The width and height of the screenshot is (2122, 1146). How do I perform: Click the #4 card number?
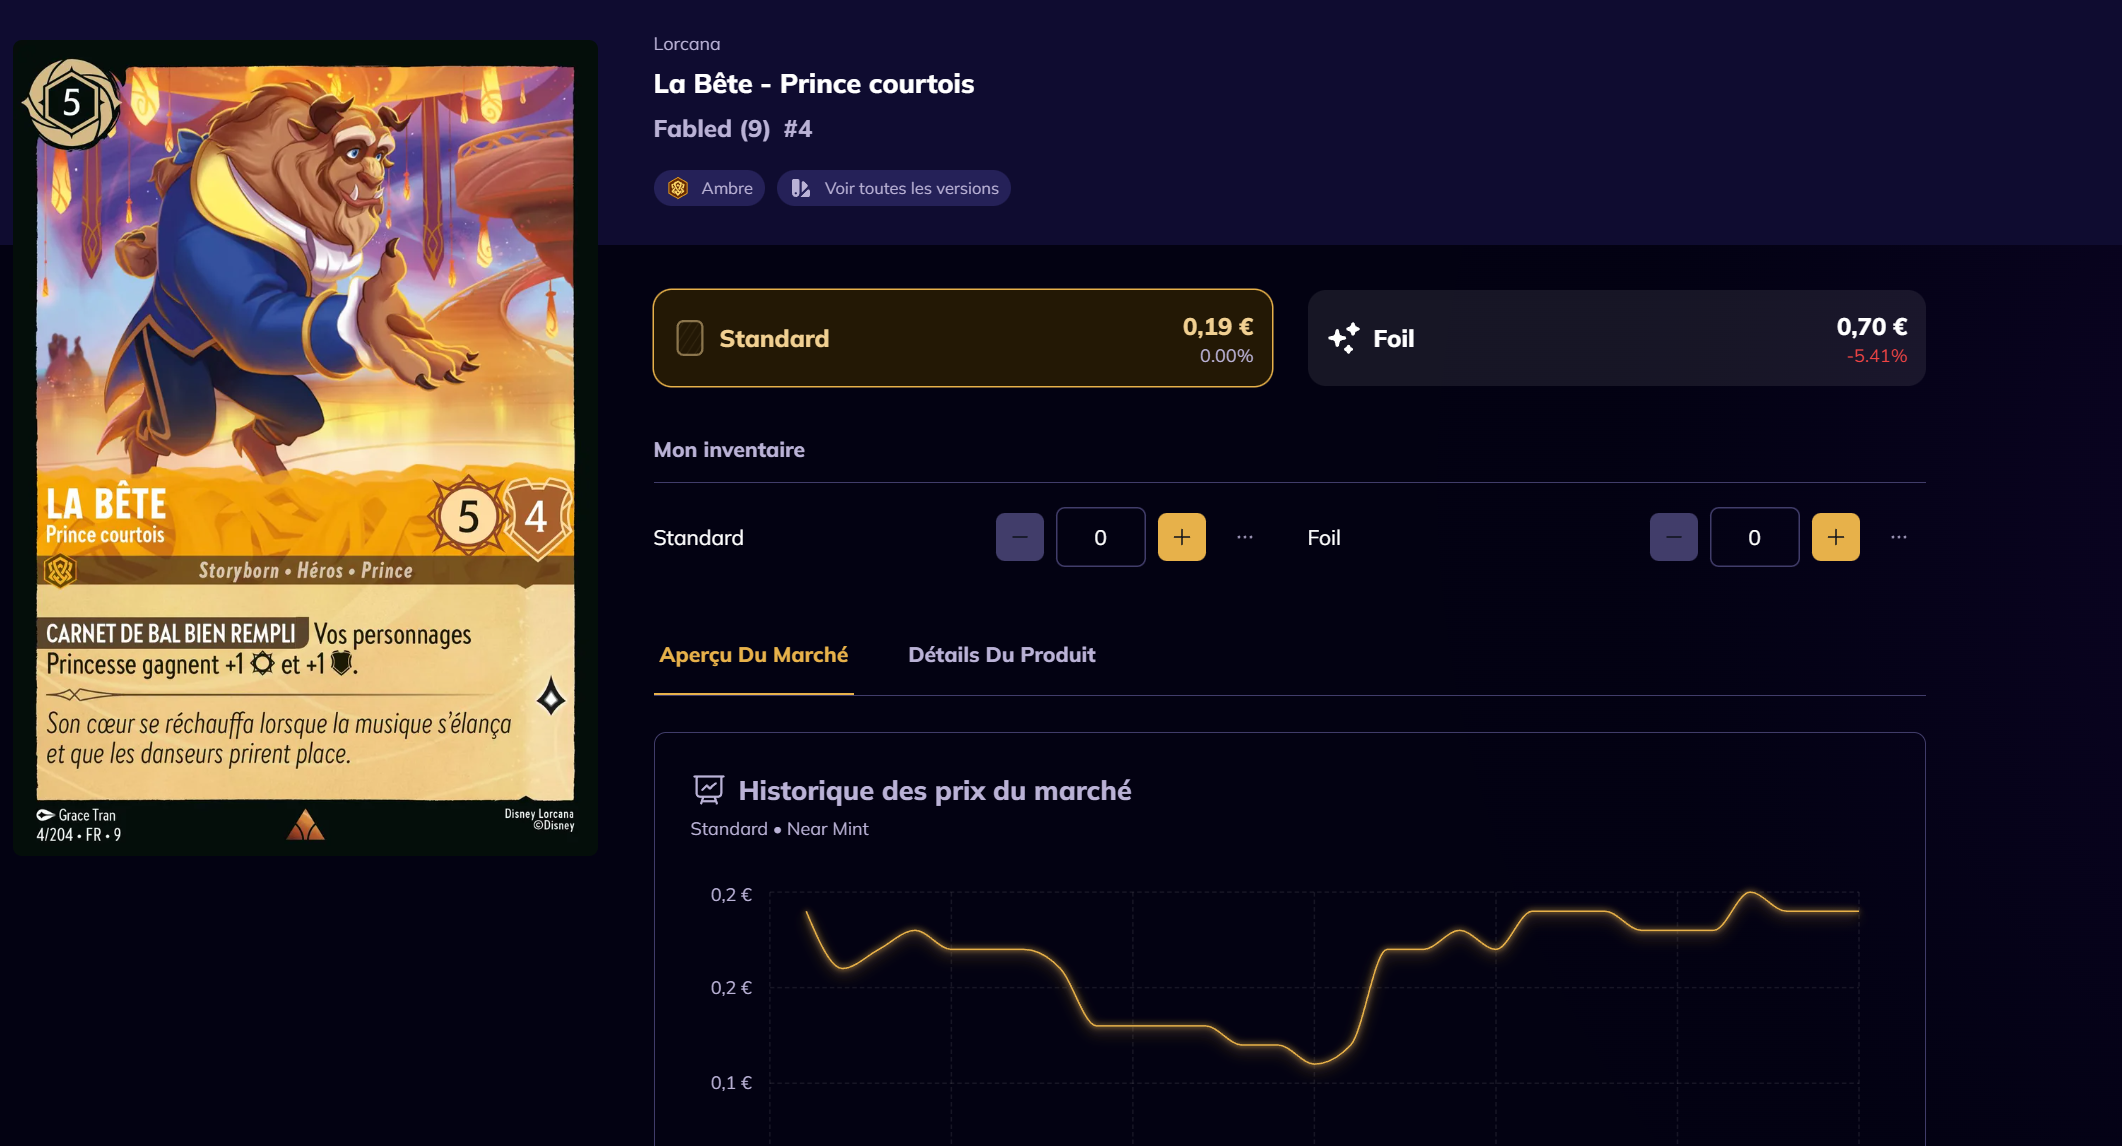pos(798,129)
